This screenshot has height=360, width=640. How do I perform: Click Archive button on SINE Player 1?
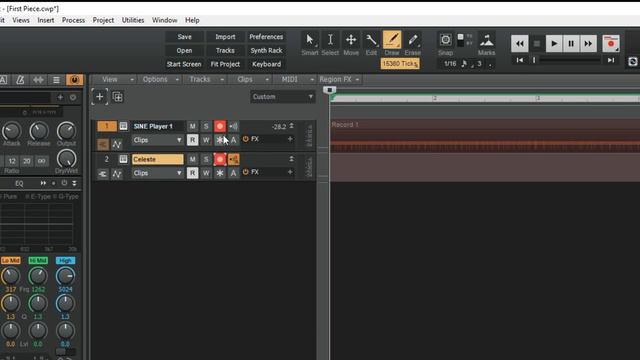coord(233,140)
